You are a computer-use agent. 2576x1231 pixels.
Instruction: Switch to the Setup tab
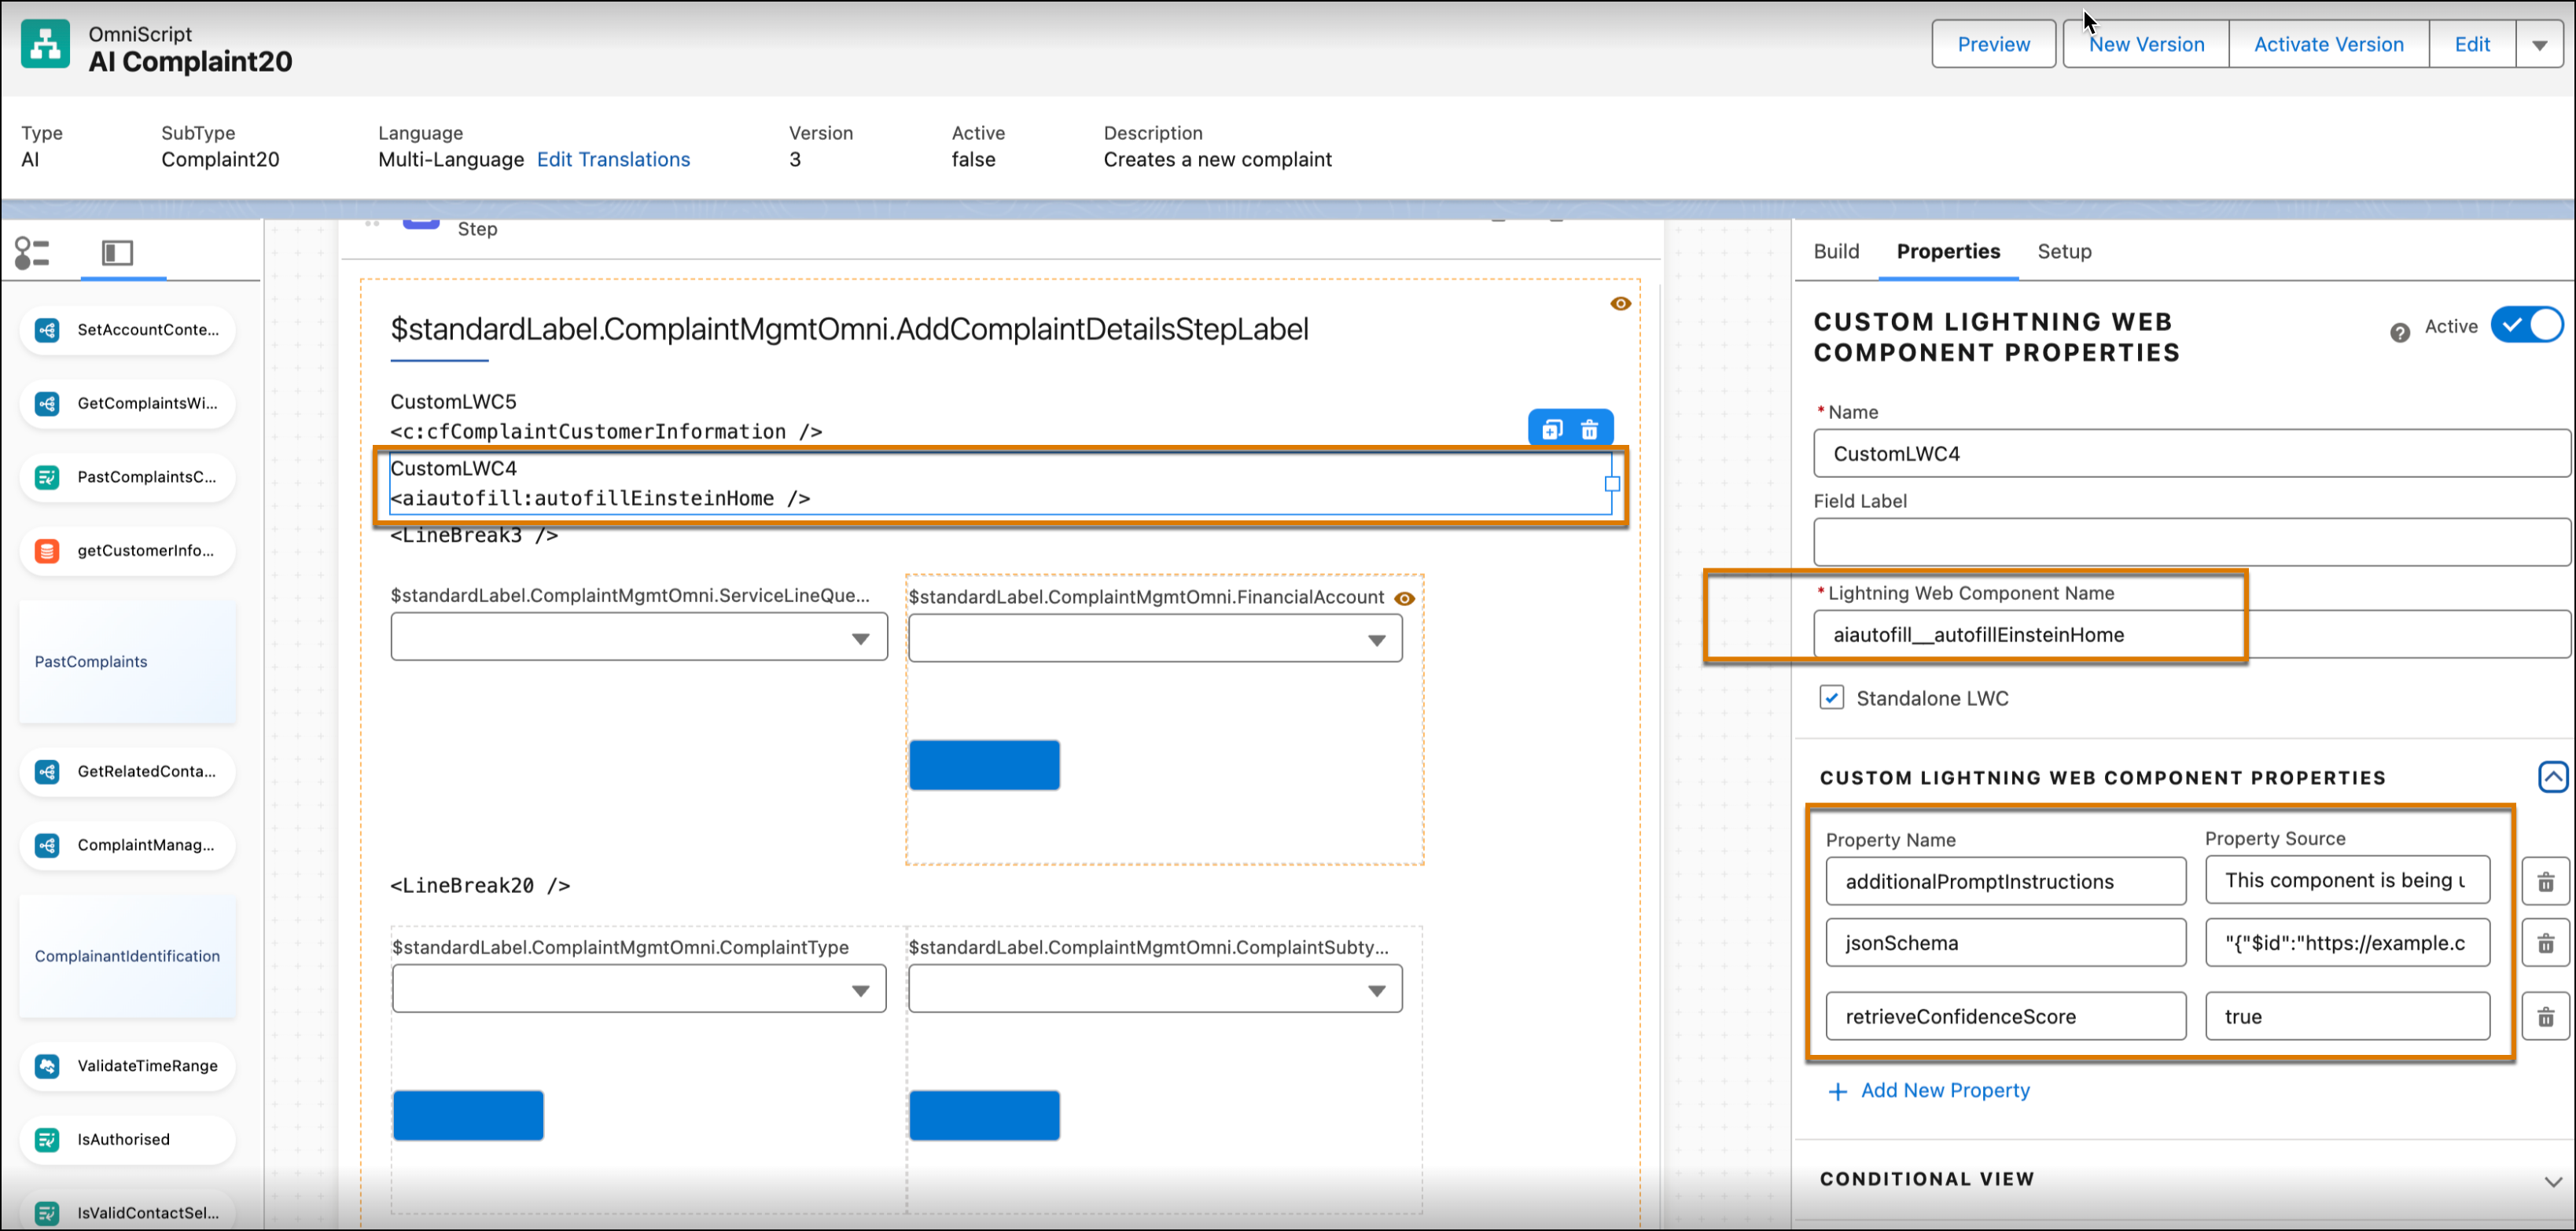[2064, 251]
